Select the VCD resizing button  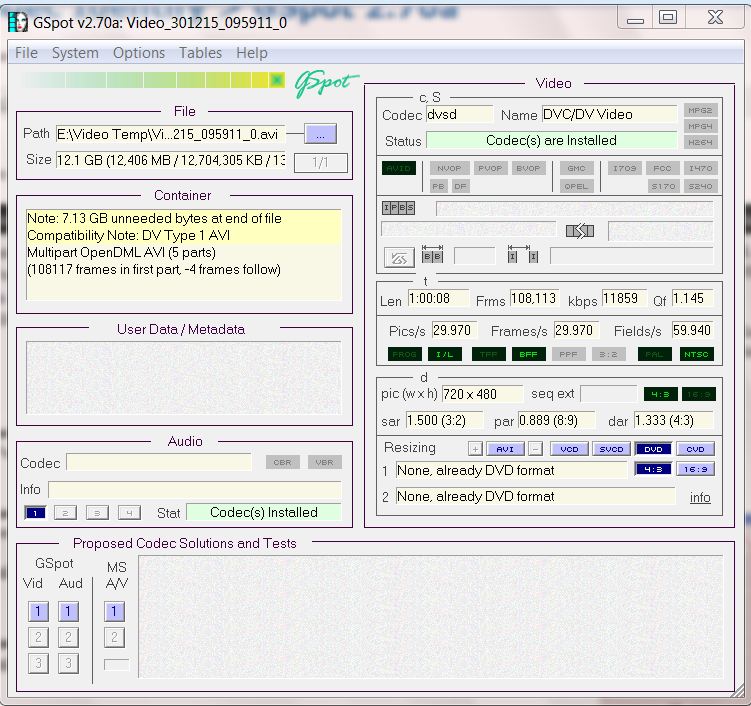(x=569, y=449)
